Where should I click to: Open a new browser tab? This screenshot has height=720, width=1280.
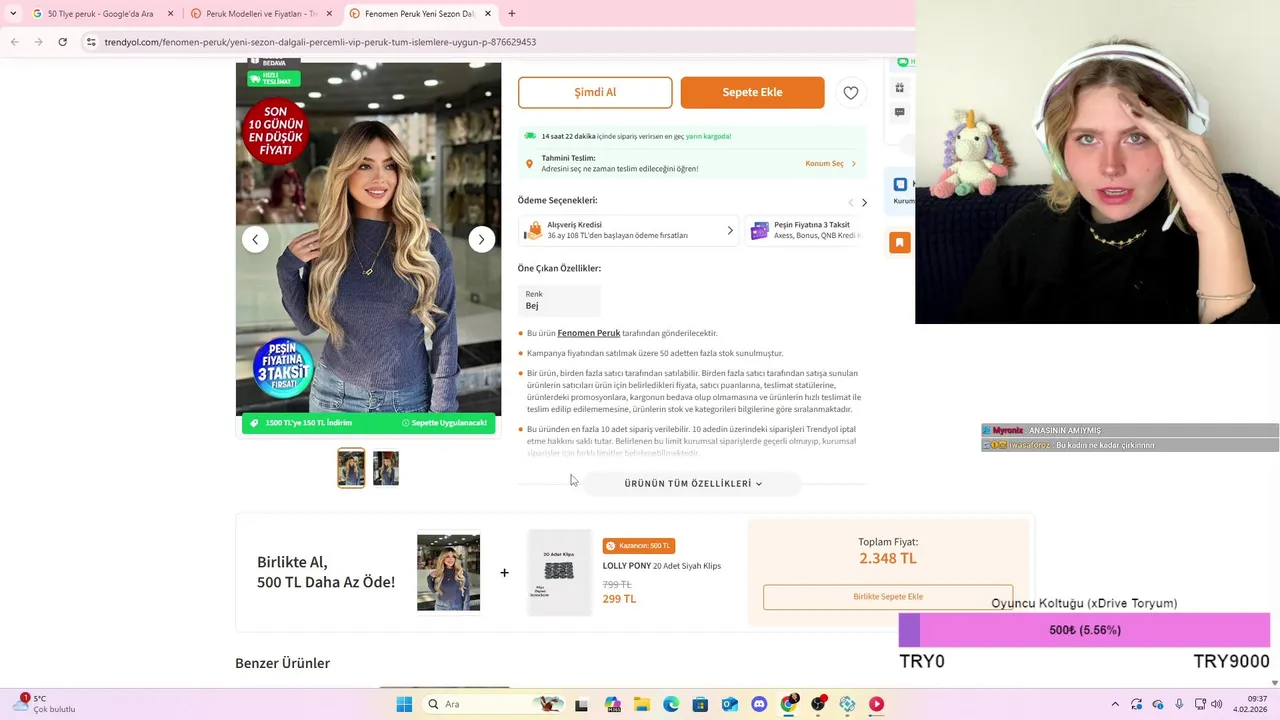512,14
